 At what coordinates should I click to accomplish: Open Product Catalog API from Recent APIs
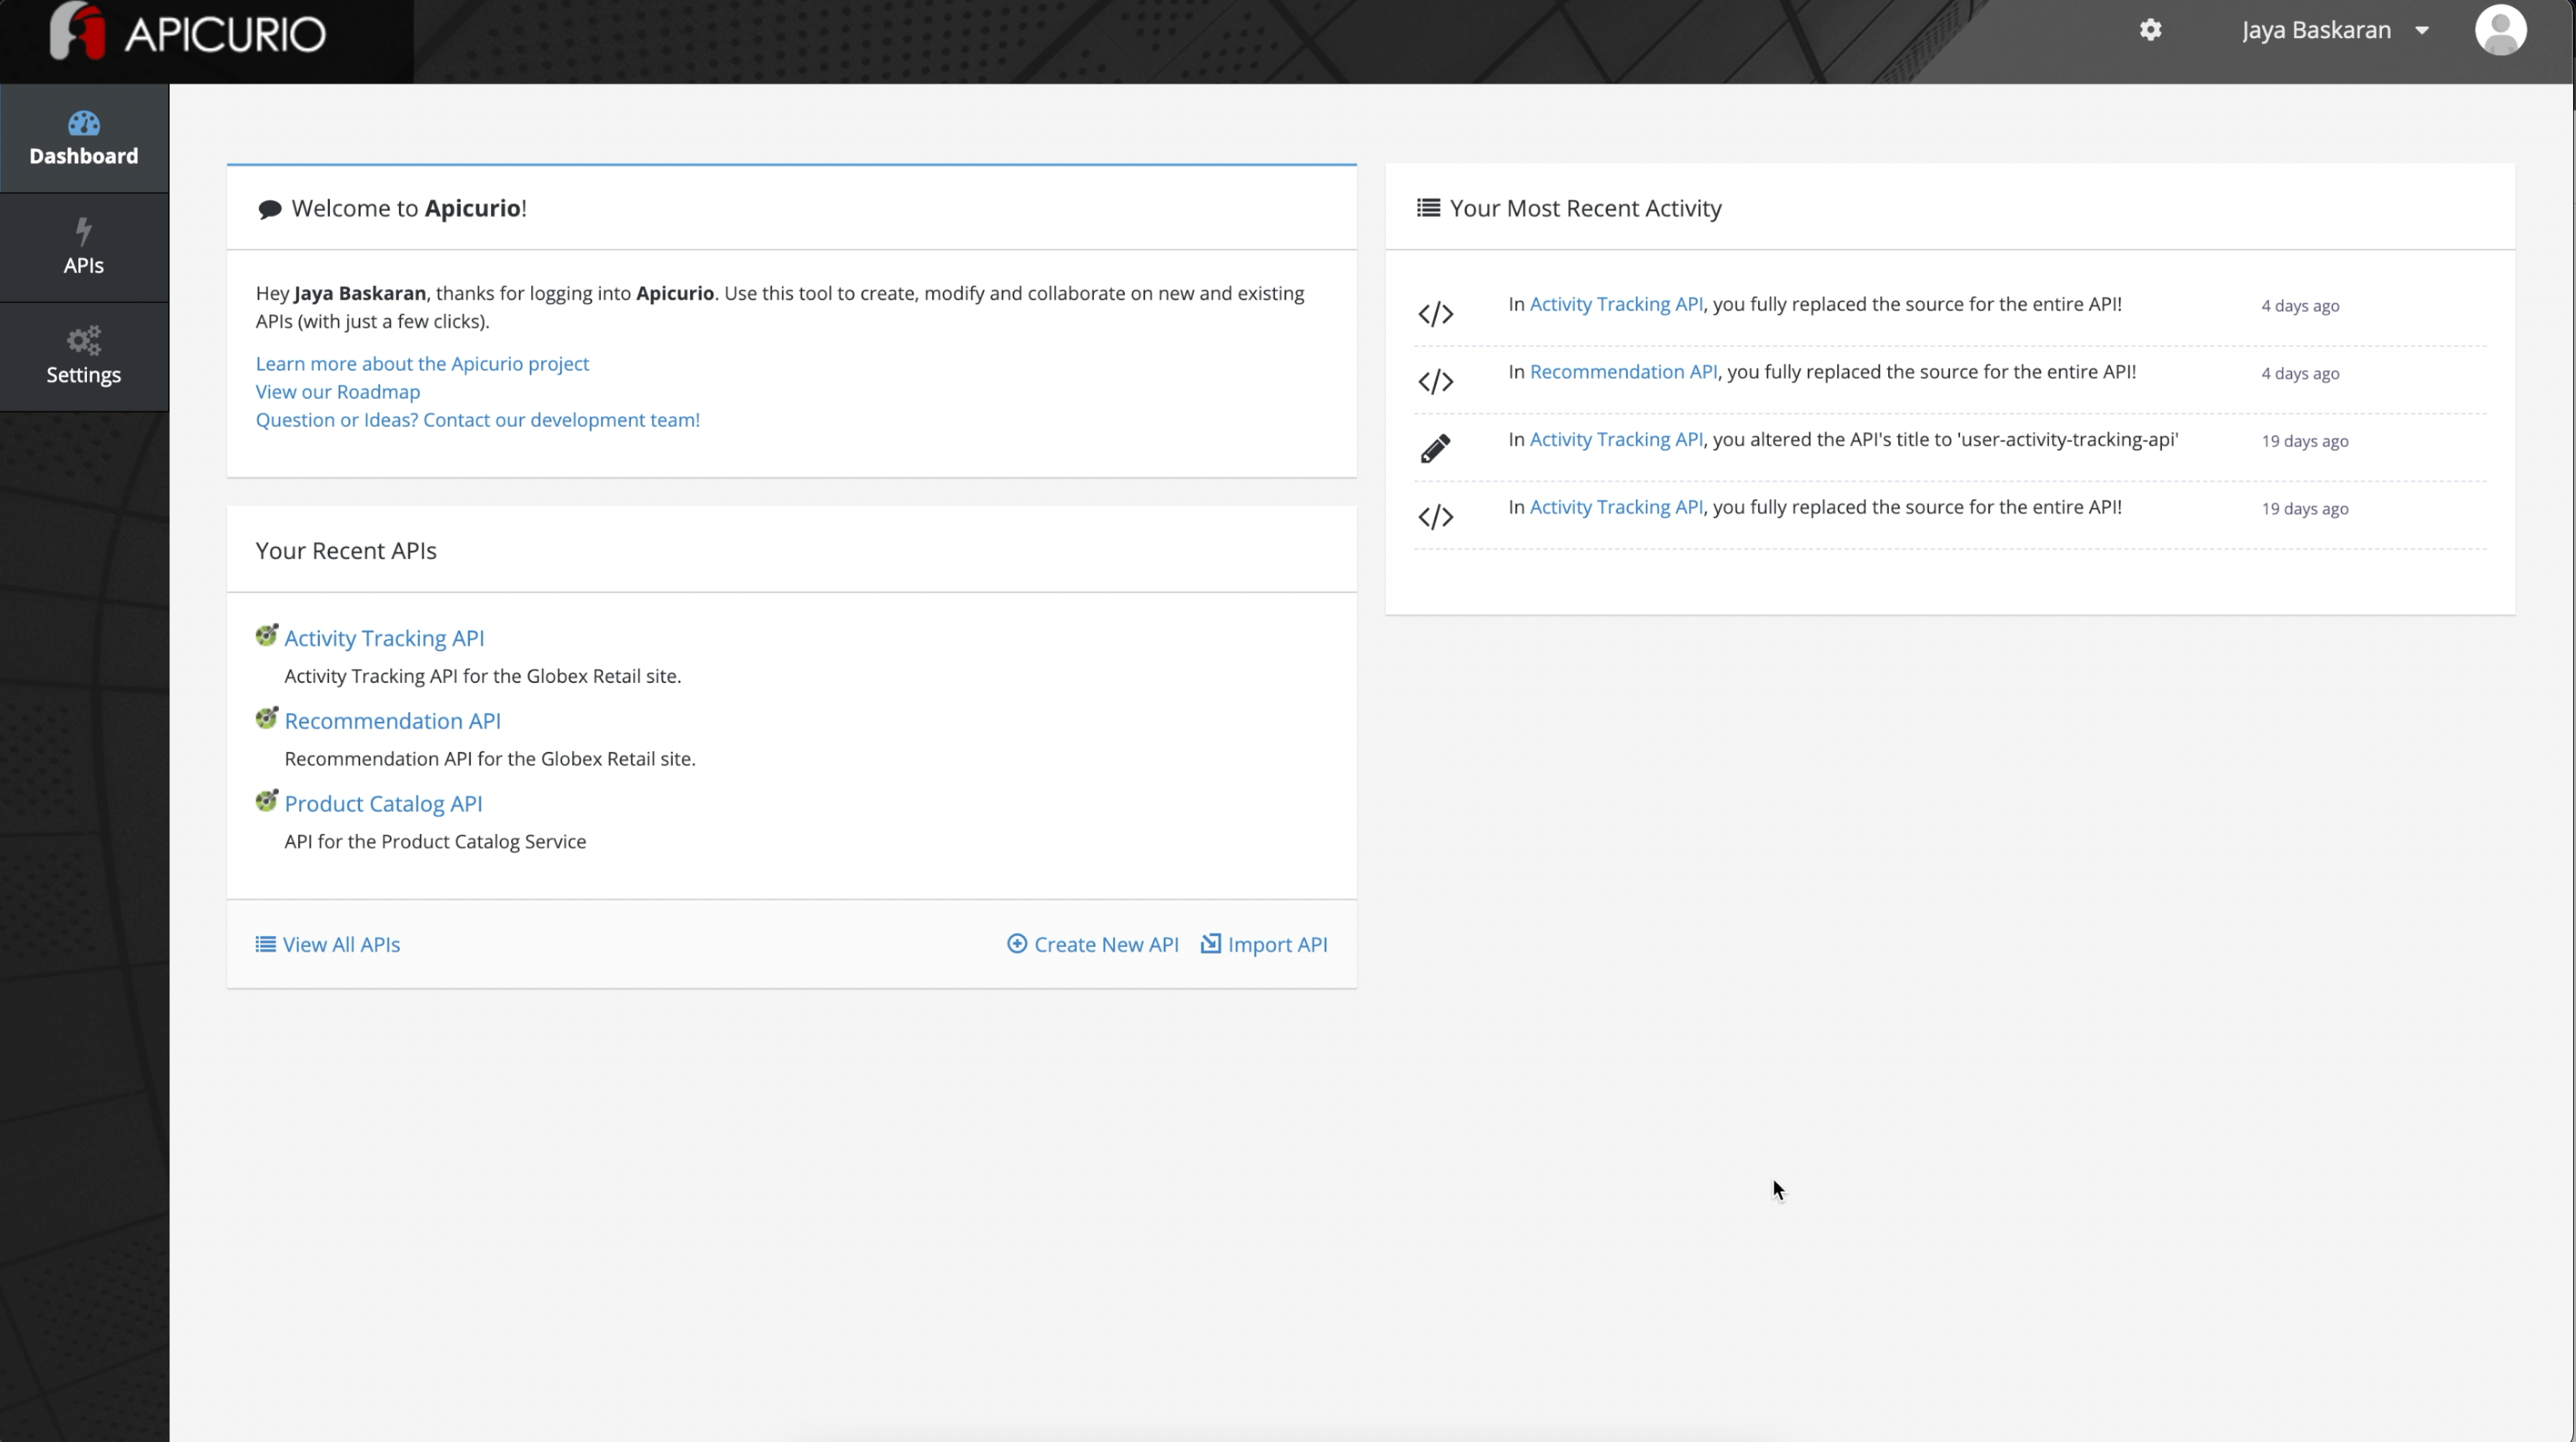tap(383, 804)
